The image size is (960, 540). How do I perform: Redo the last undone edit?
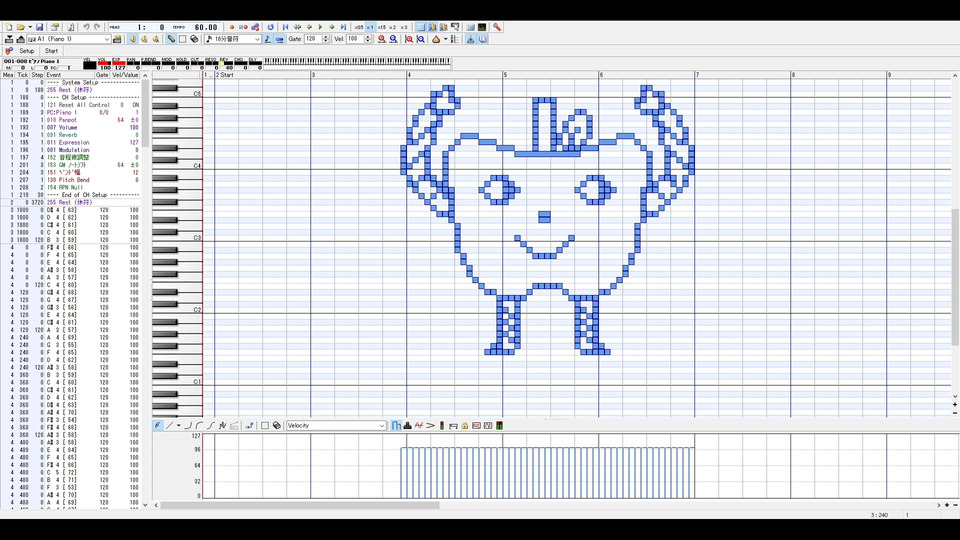coord(97,27)
